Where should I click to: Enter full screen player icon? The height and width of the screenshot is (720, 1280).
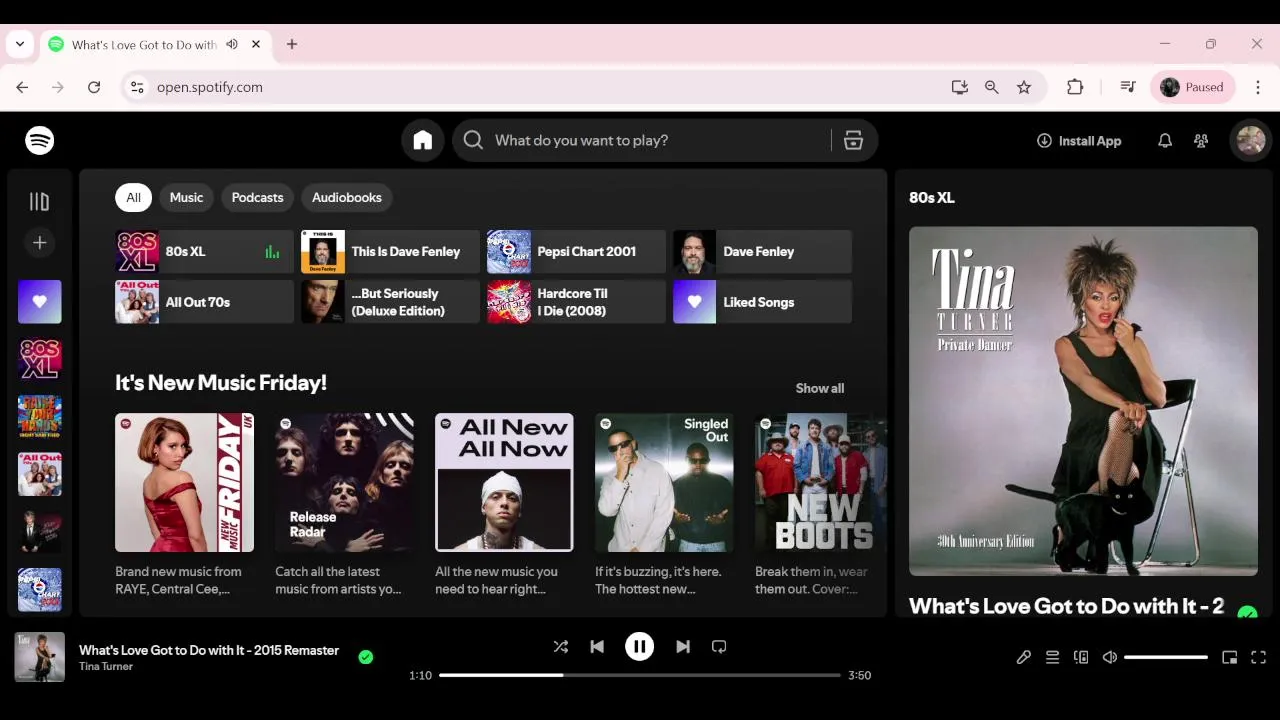[1259, 657]
